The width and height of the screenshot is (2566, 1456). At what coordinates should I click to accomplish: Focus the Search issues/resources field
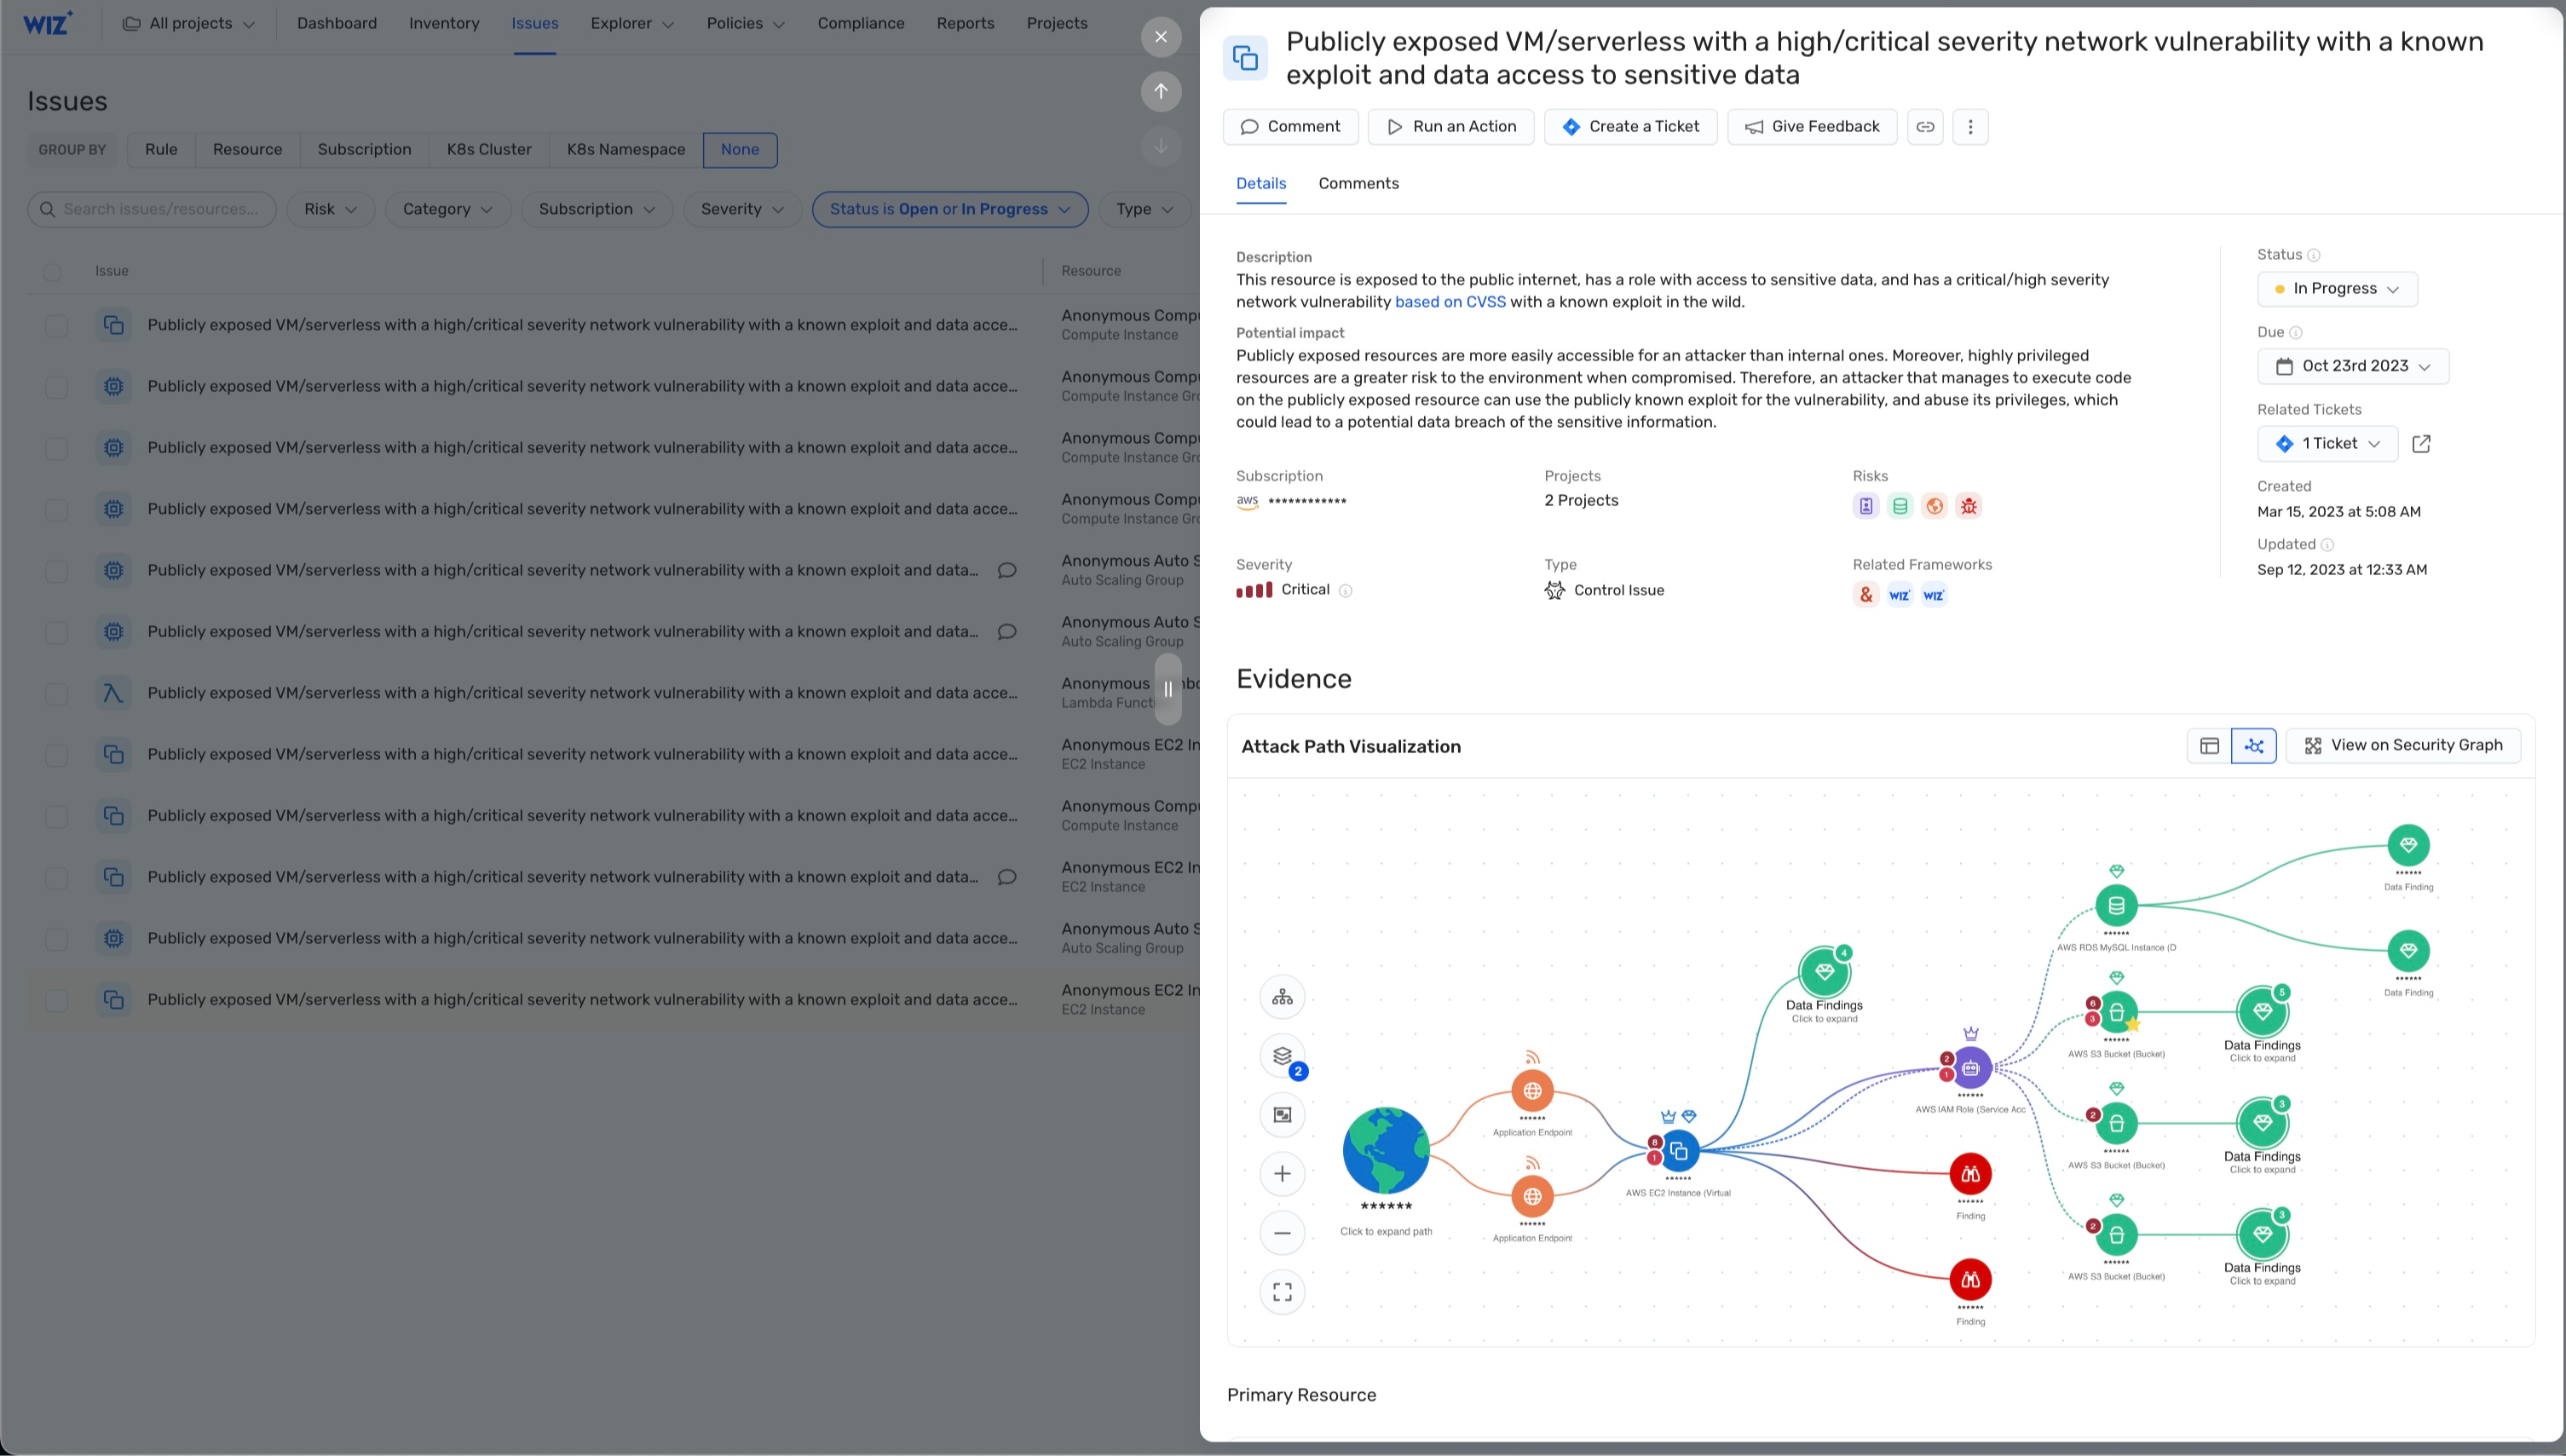[x=152, y=210]
